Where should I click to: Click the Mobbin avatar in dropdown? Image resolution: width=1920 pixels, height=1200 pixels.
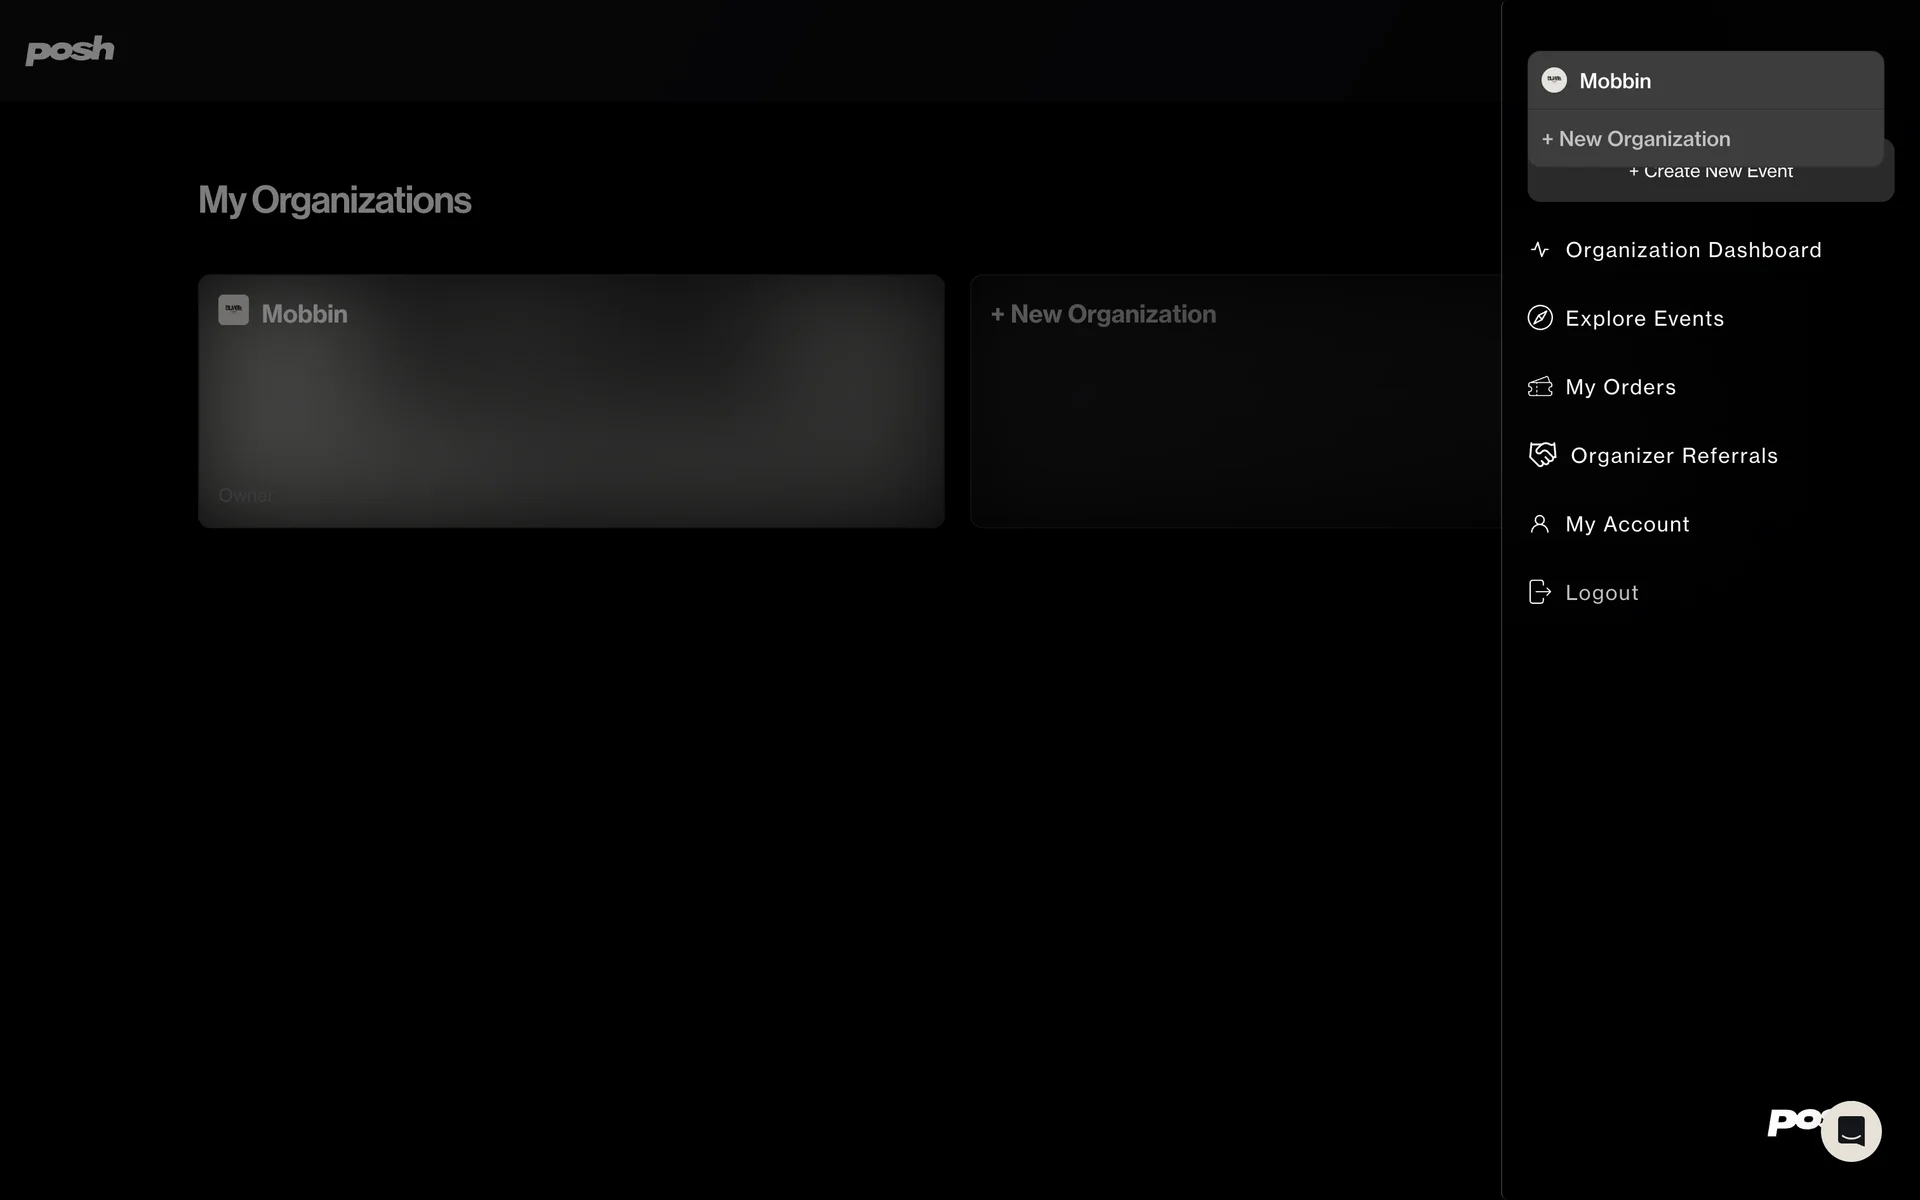point(1554,80)
